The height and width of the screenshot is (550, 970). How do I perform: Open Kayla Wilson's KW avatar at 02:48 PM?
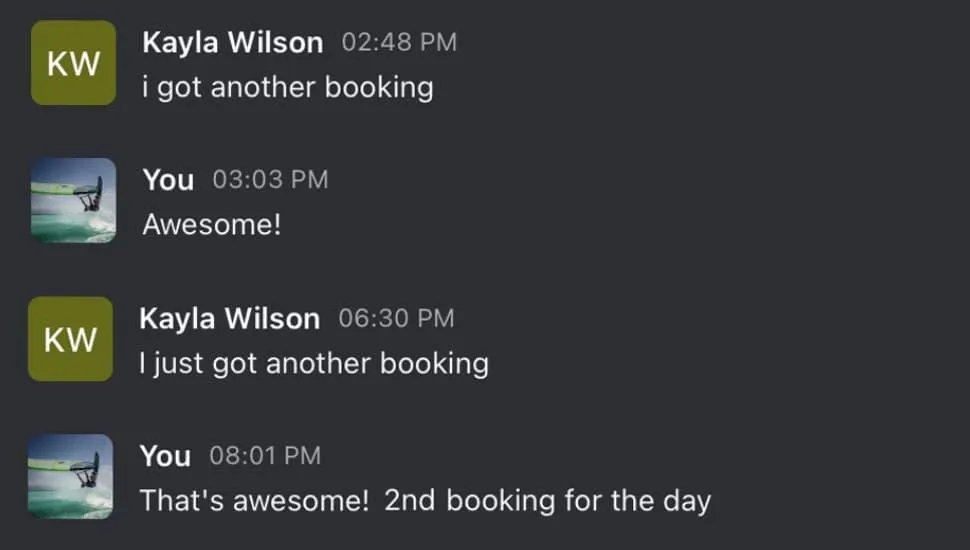pyautogui.click(x=74, y=62)
